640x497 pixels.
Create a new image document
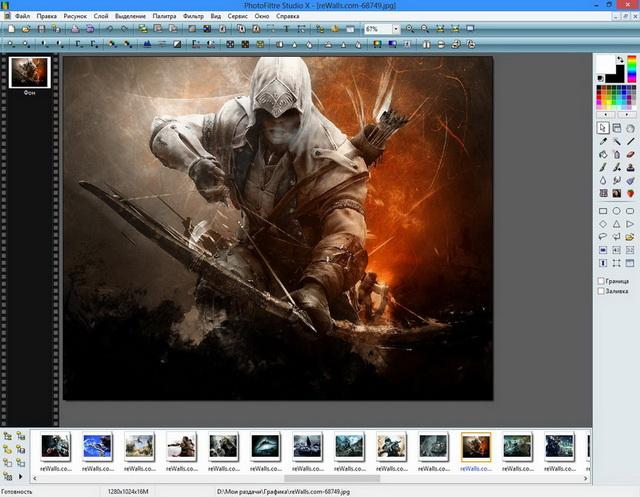(11, 29)
